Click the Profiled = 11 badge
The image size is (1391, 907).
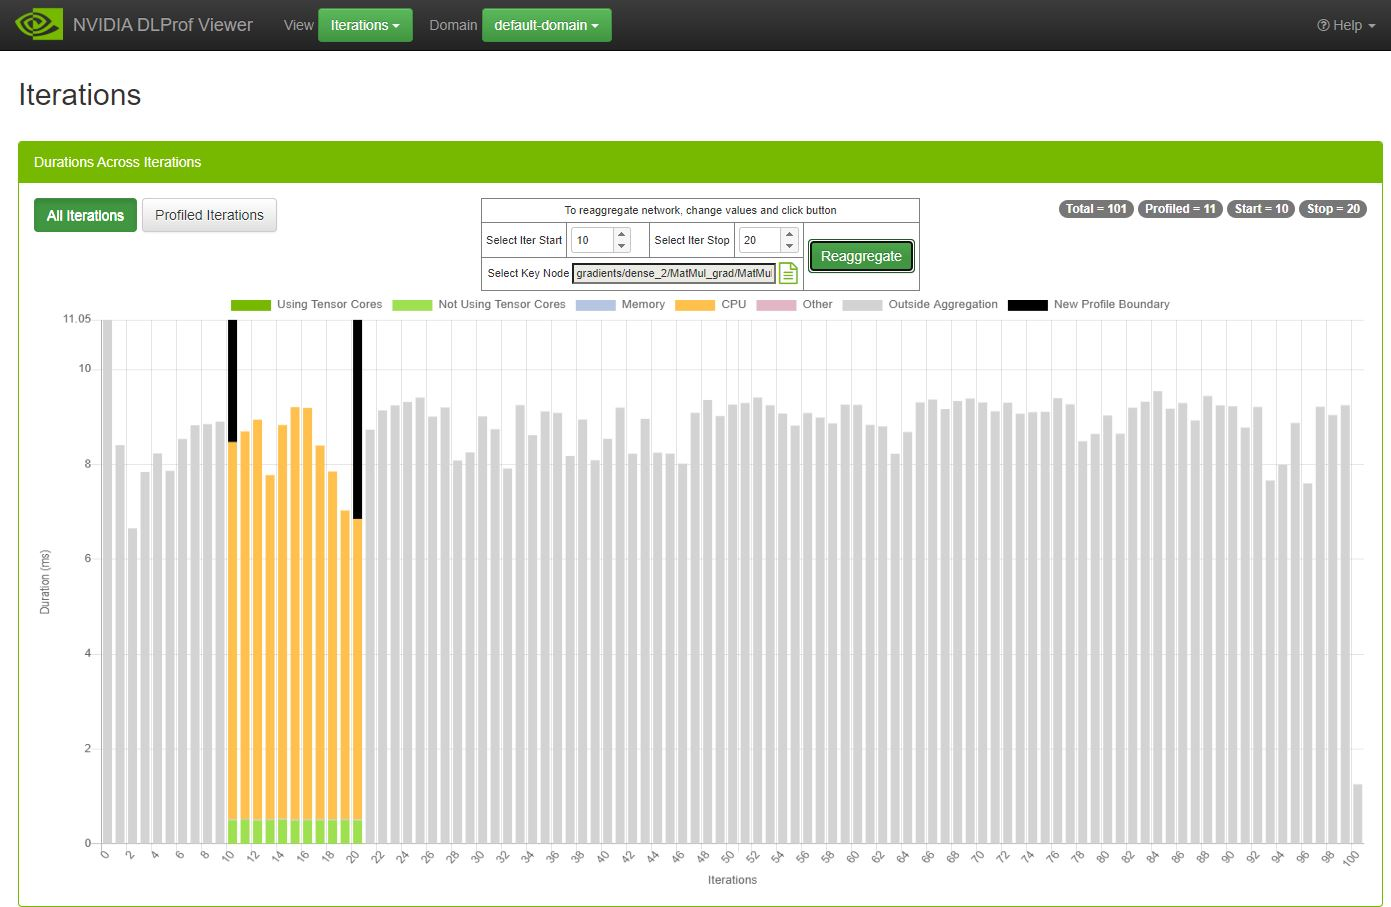point(1180,209)
